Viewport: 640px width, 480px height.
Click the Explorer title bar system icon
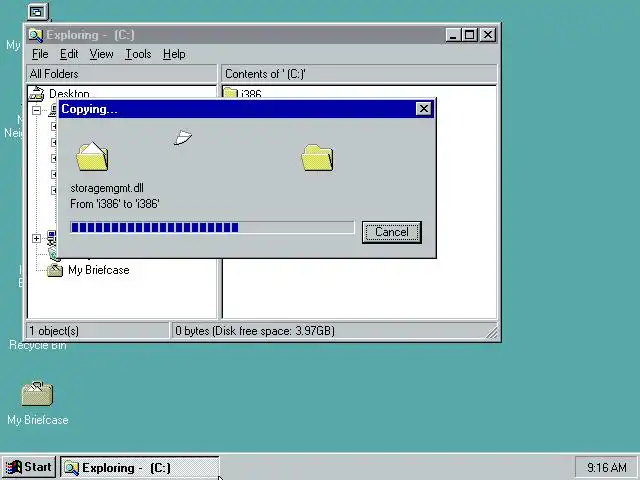tap(36, 35)
